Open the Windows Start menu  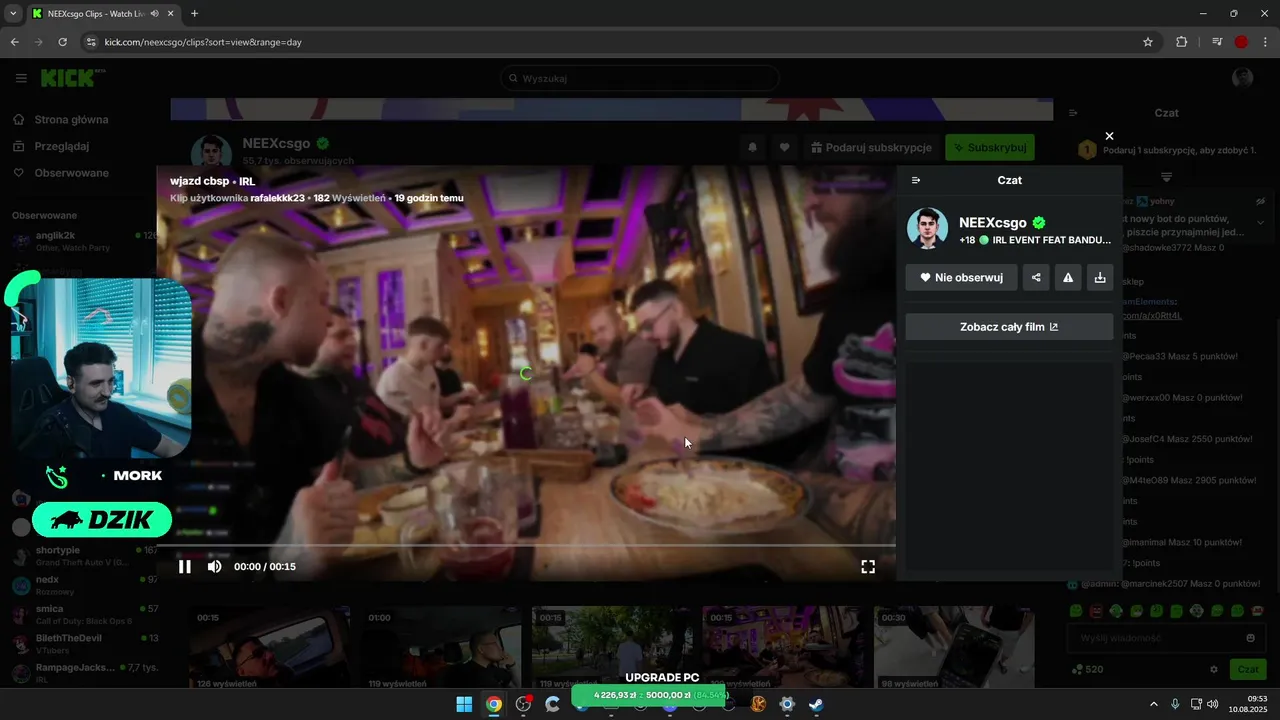pos(464,704)
